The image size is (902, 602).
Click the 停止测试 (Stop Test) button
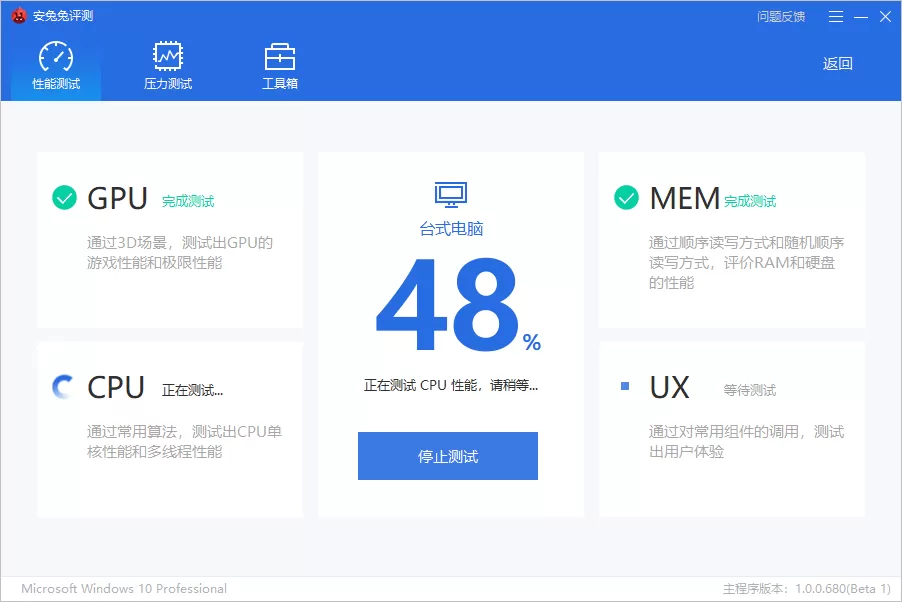tap(448, 455)
